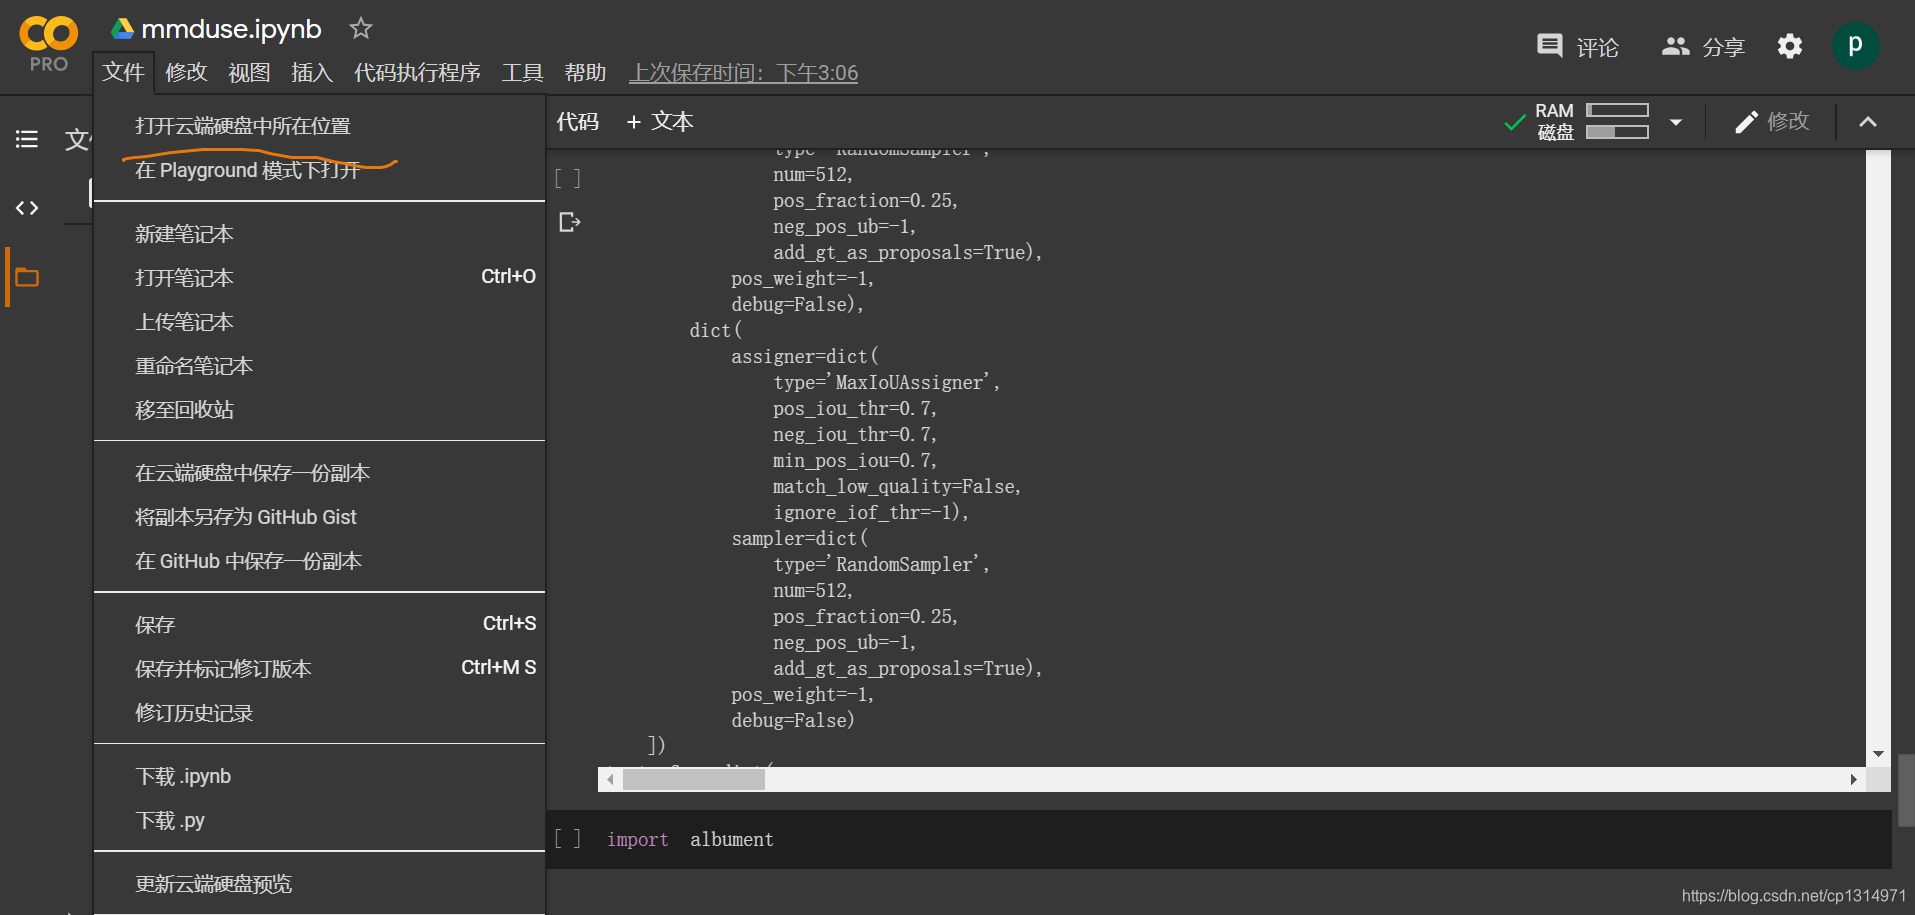Select 在云端硬盘中保存一份副本
1915x915 pixels.
click(320, 473)
